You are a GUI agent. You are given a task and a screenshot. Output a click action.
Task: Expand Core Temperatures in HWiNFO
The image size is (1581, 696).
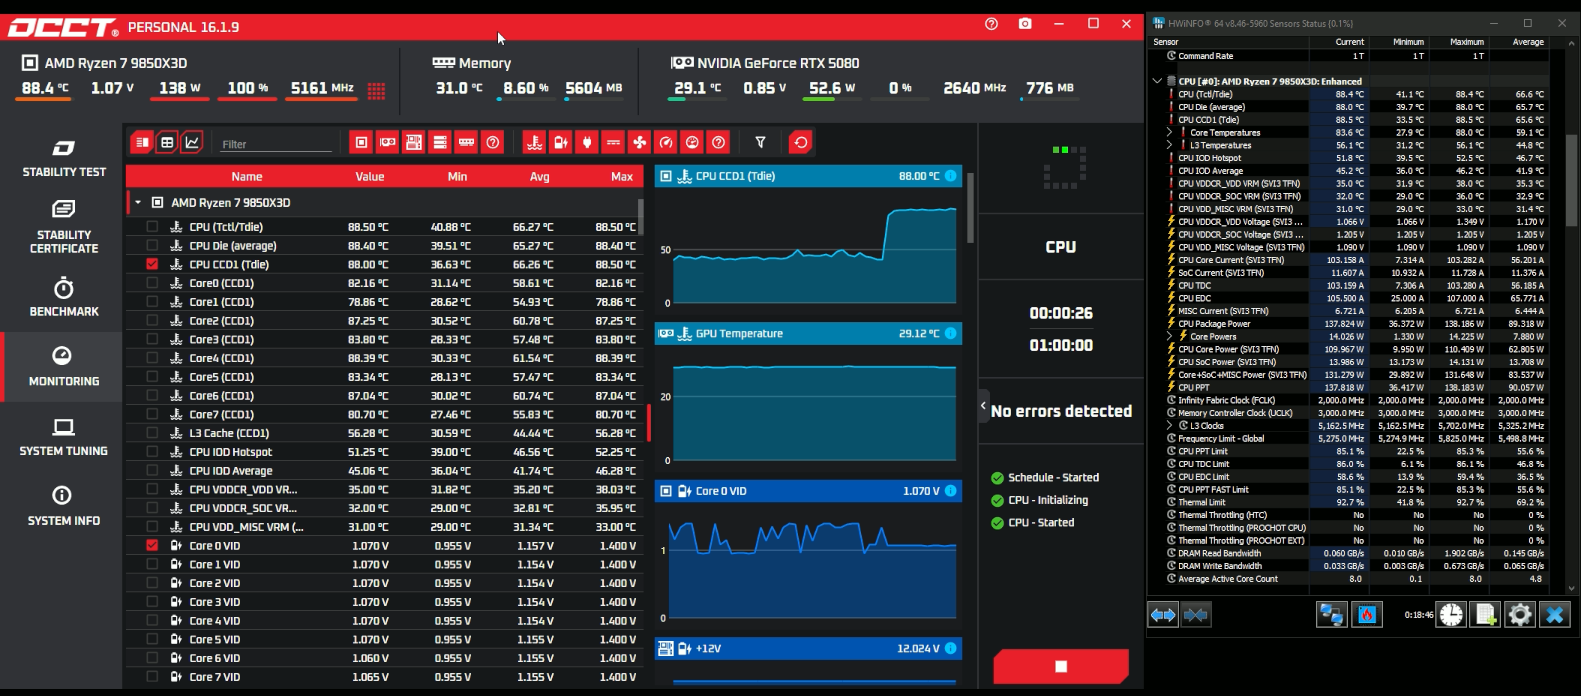coord(1169,132)
